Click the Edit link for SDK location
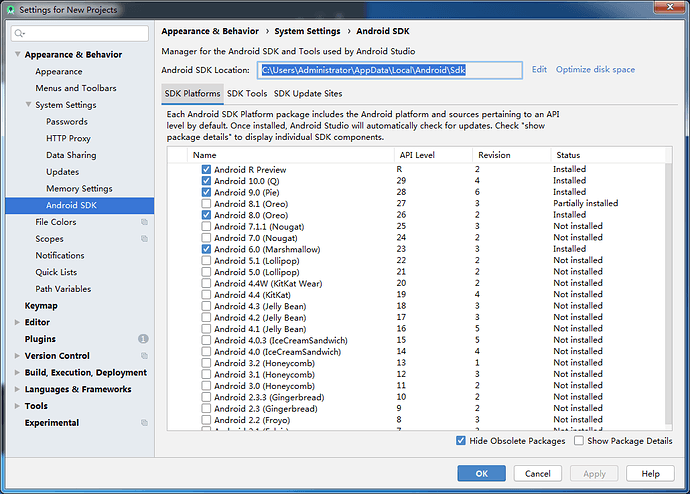Screen dimensions: 690x494 [x=539, y=70]
